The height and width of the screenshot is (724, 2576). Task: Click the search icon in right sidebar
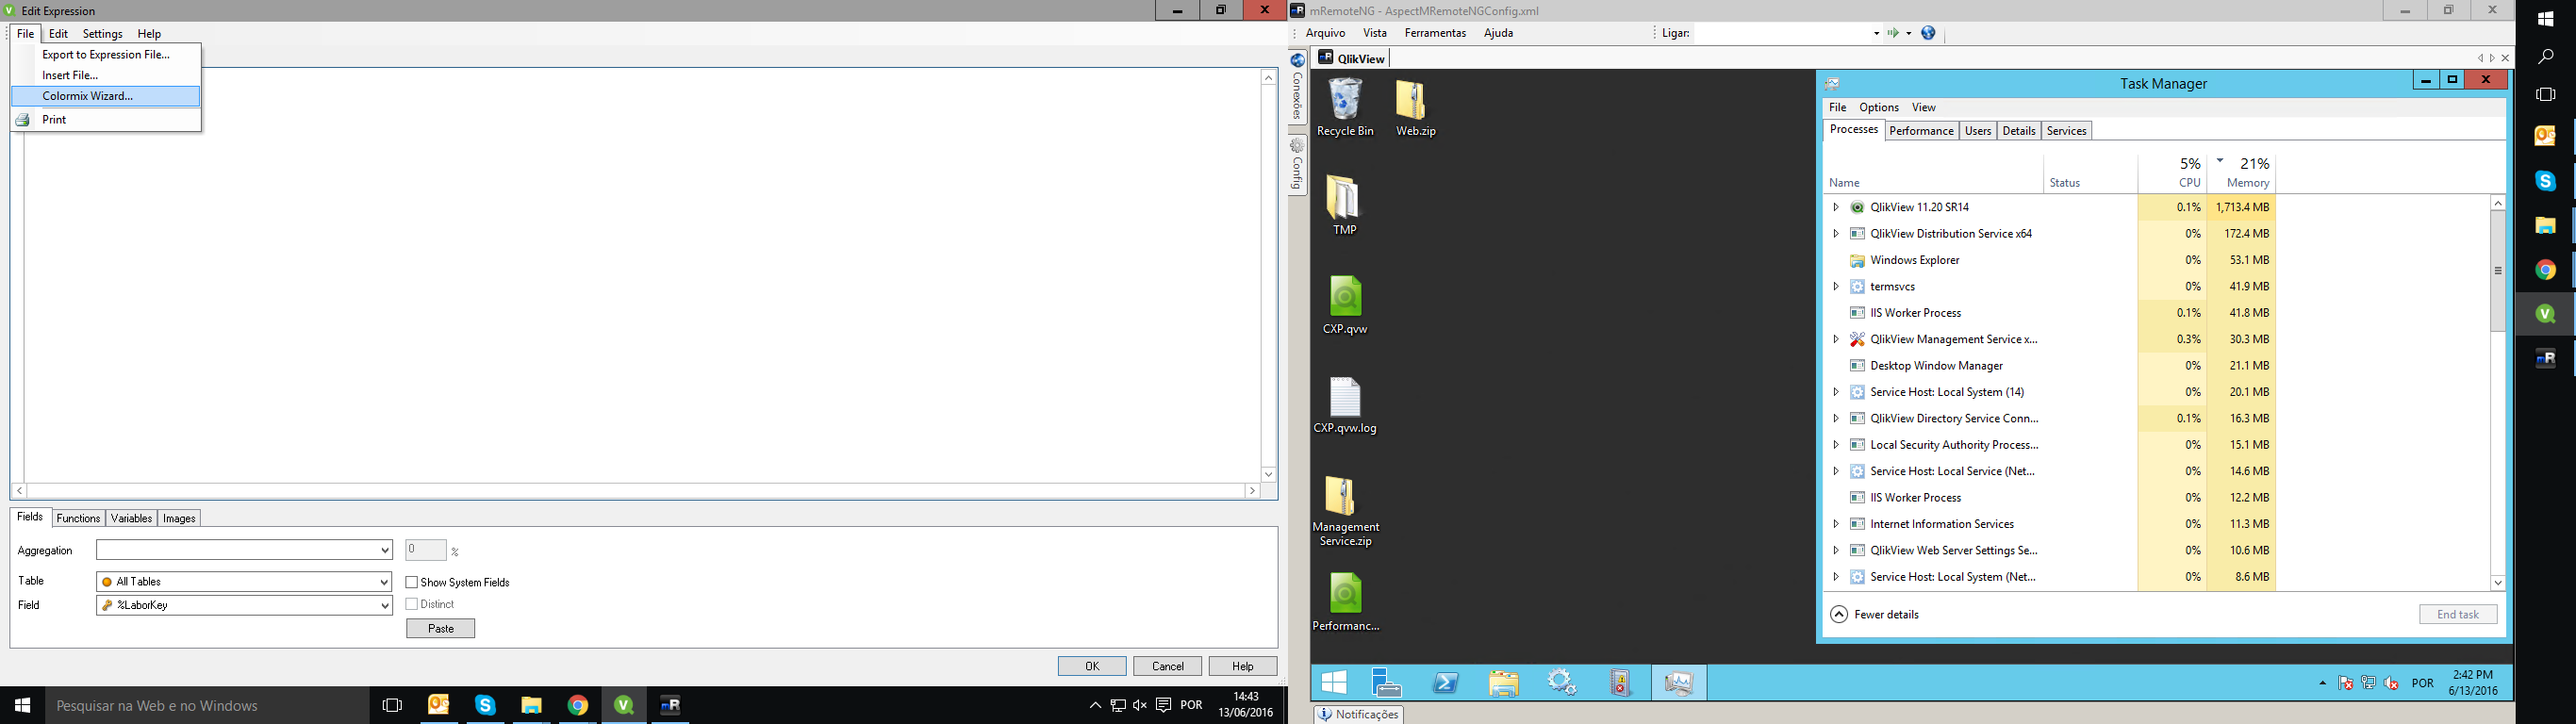pyautogui.click(x=2546, y=57)
